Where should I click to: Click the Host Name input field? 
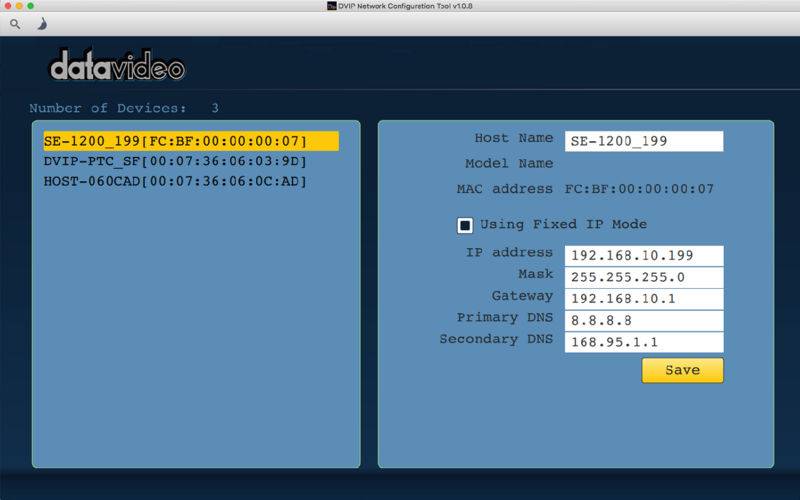click(644, 141)
